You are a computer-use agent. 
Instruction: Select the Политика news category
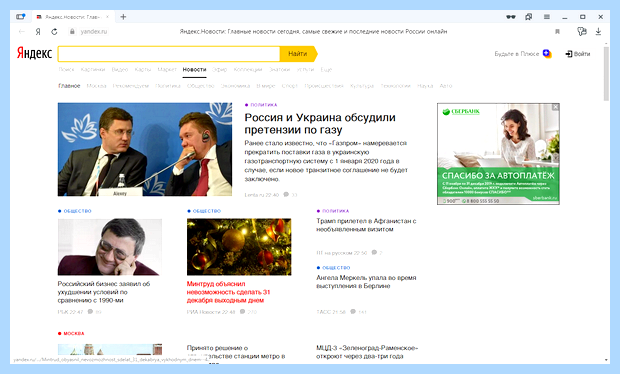(x=168, y=86)
